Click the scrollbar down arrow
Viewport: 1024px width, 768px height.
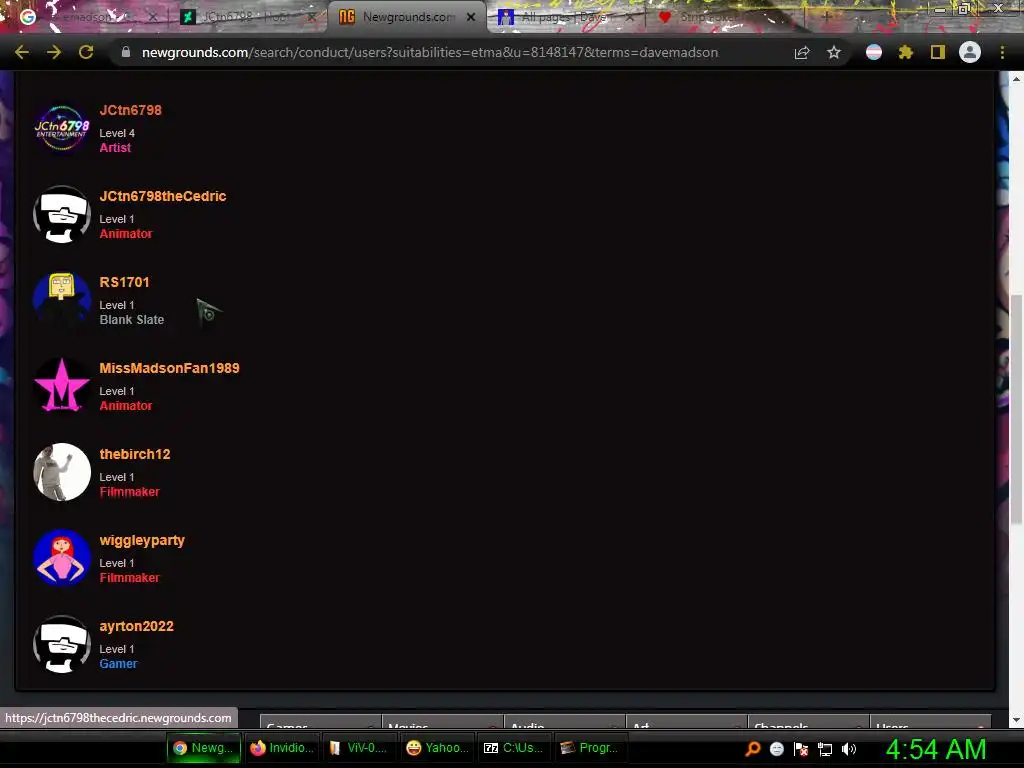click(1016, 720)
